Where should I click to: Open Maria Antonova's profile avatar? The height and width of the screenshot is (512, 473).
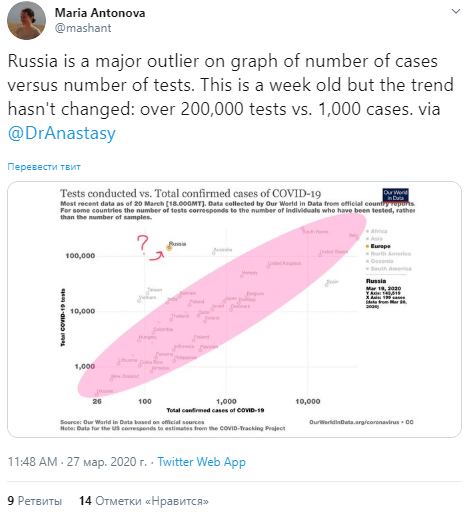(x=26, y=20)
